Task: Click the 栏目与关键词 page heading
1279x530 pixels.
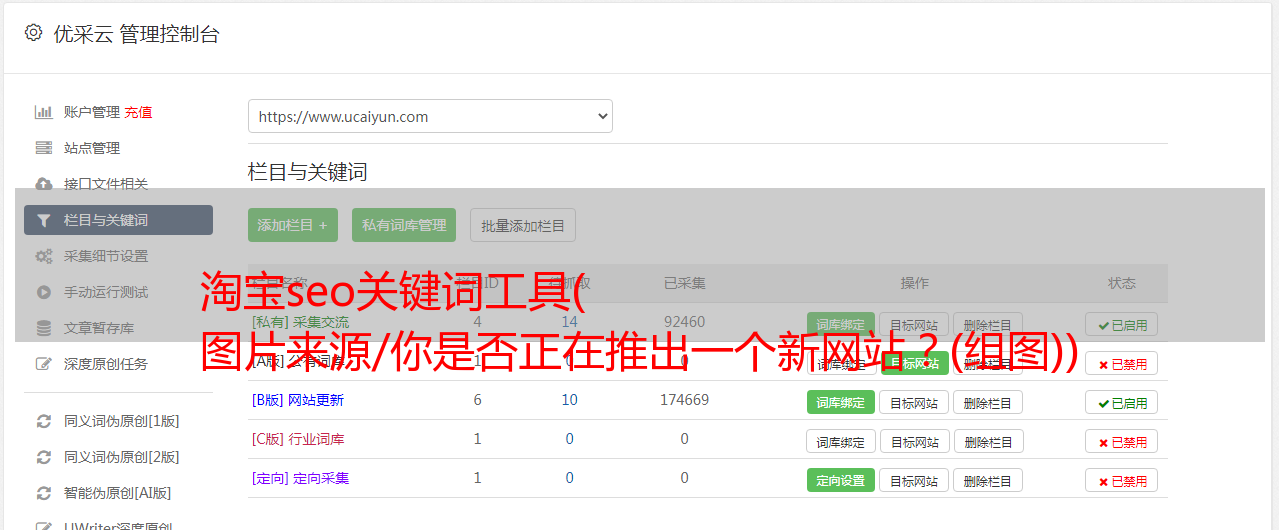Action: (x=308, y=172)
